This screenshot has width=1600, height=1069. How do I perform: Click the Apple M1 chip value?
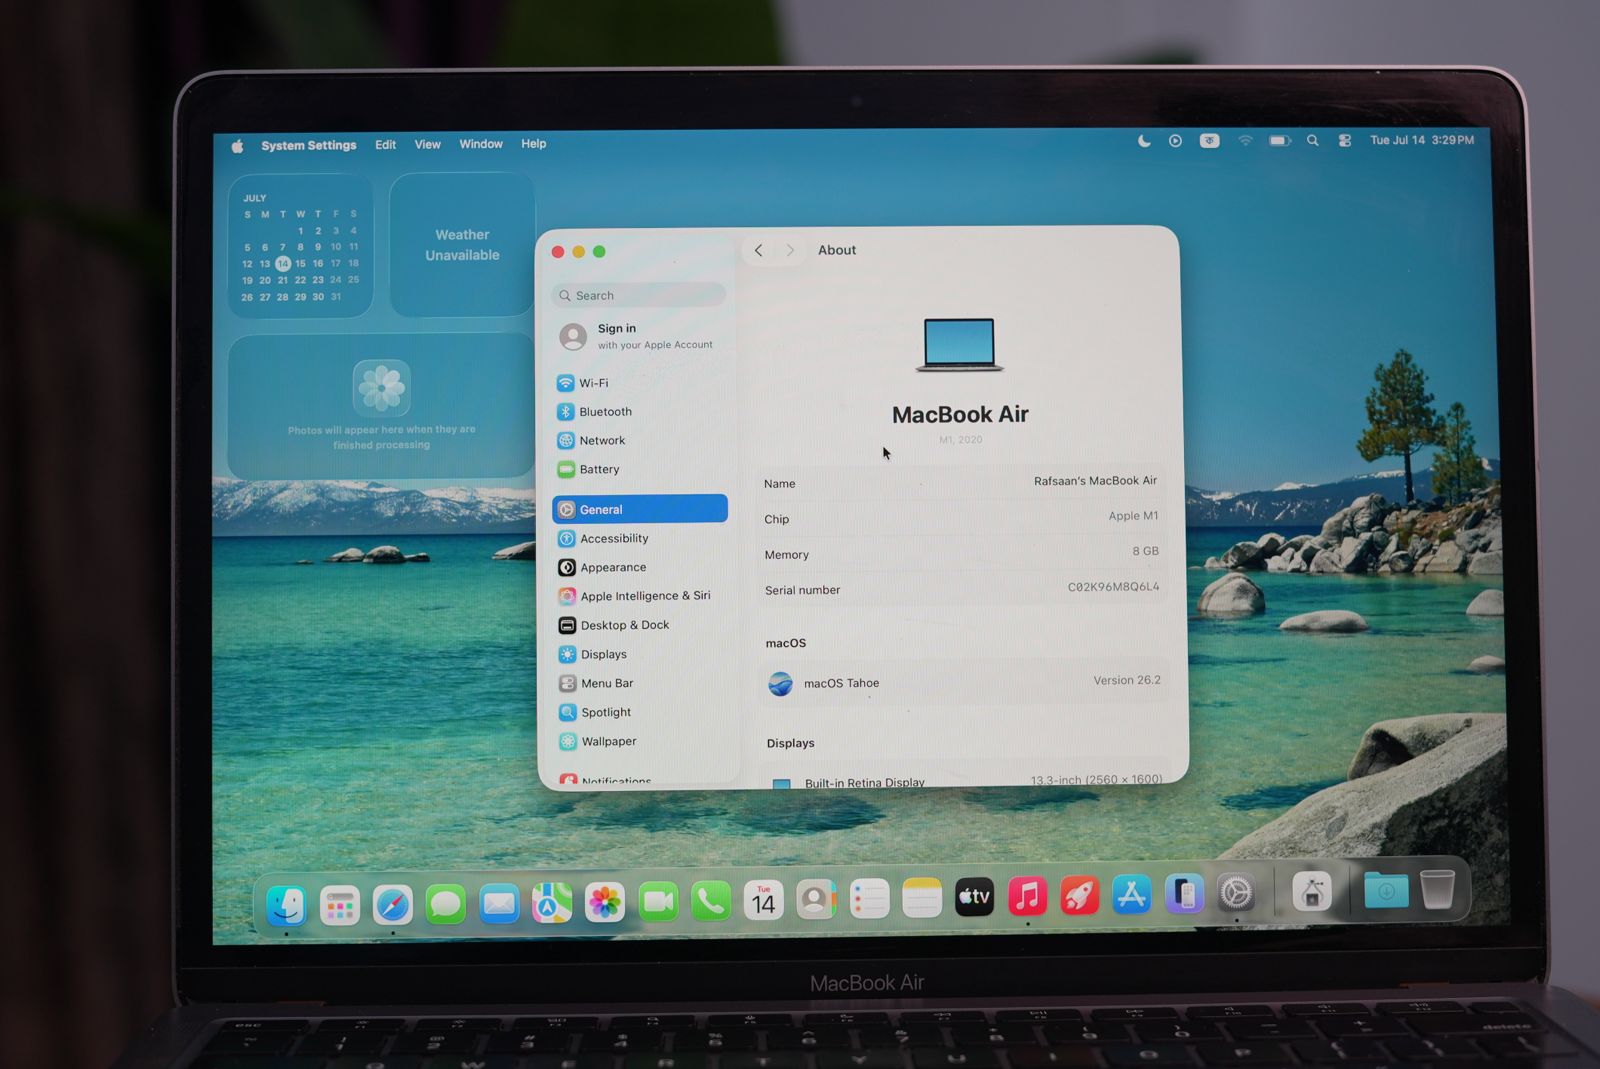coord(1133,516)
